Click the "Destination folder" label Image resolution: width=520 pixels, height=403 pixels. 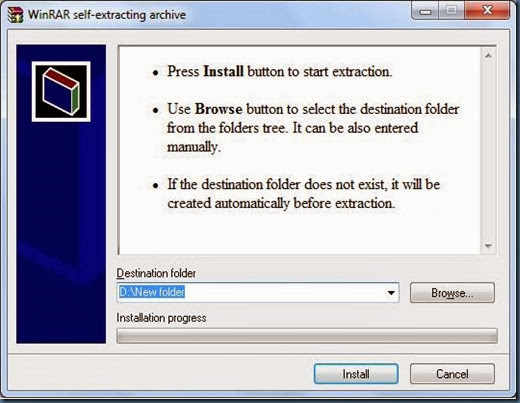click(156, 273)
